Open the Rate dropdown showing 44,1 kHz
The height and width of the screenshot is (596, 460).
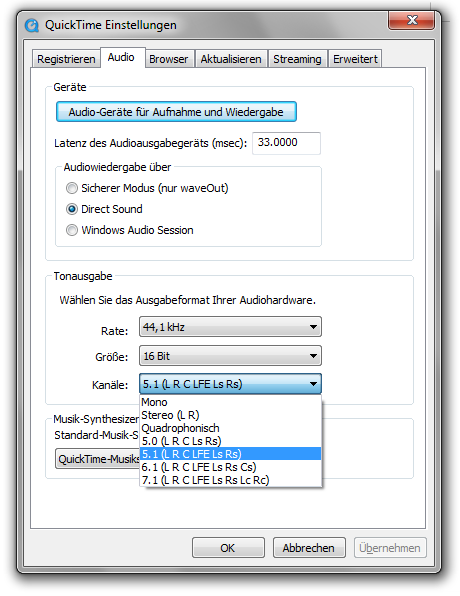(x=230, y=327)
